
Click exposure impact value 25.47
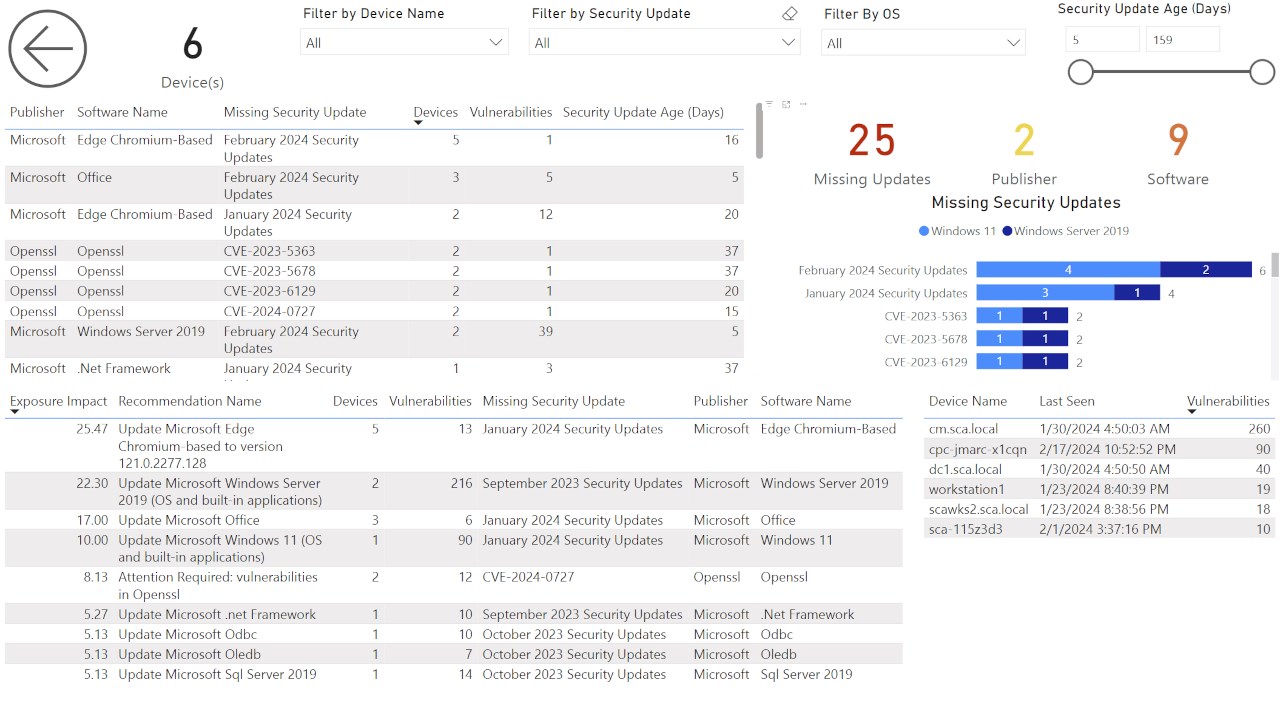pyautogui.click(x=92, y=429)
